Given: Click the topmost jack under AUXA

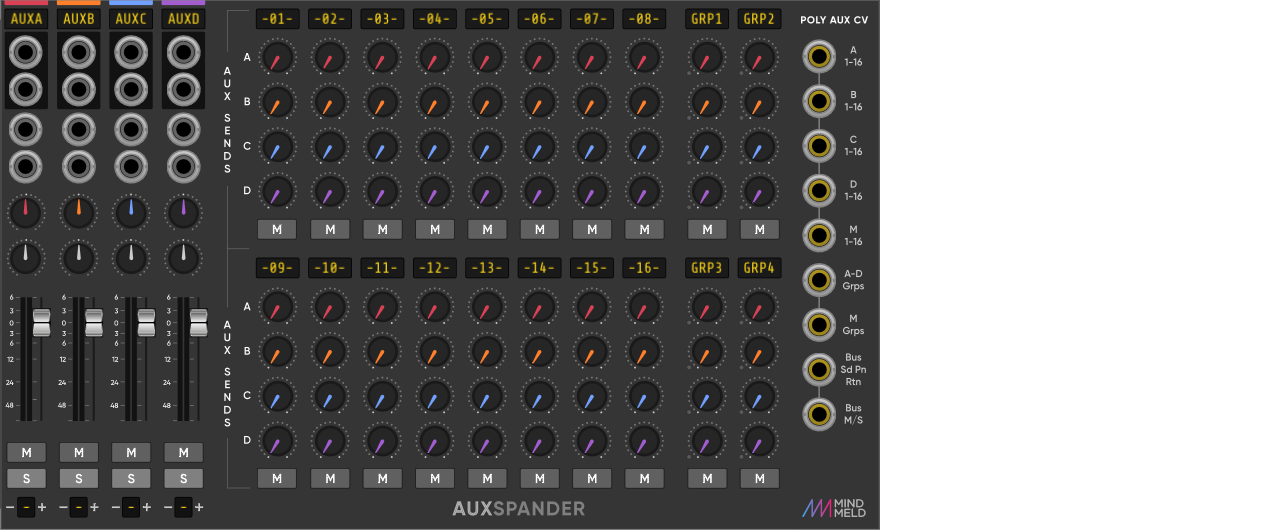Looking at the screenshot, I should point(26,50).
